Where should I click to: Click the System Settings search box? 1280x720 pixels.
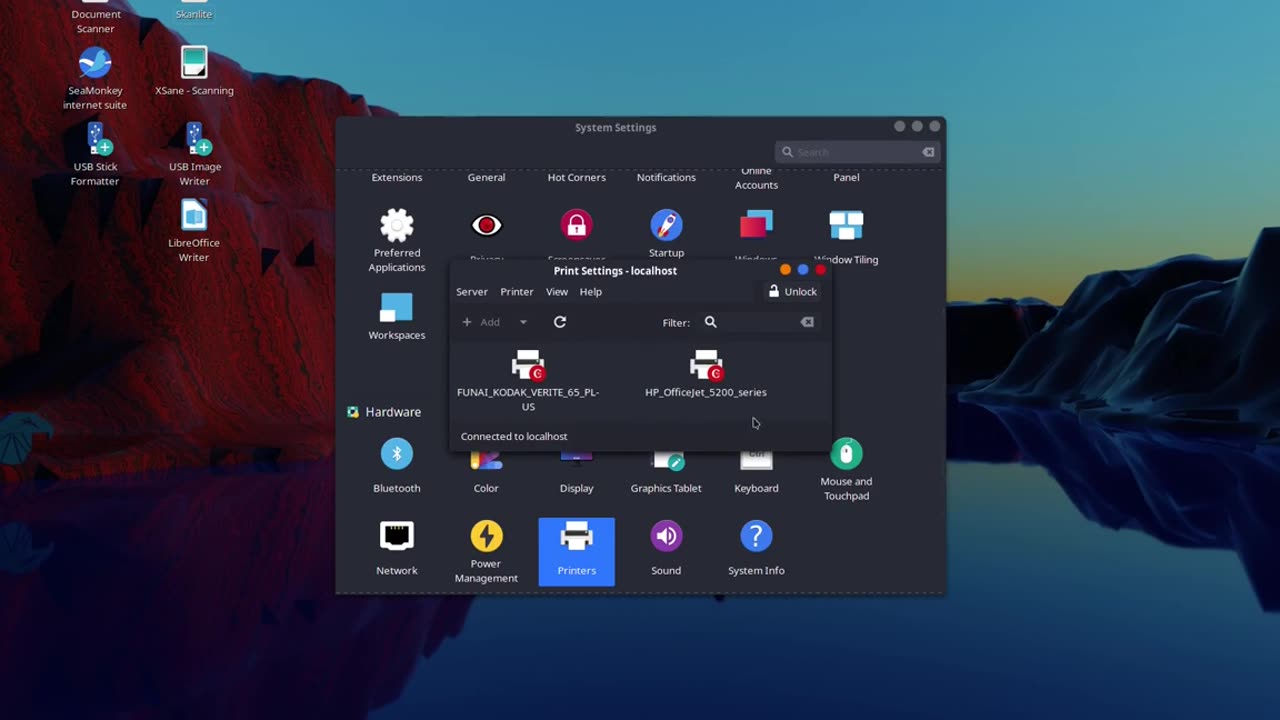click(x=858, y=152)
